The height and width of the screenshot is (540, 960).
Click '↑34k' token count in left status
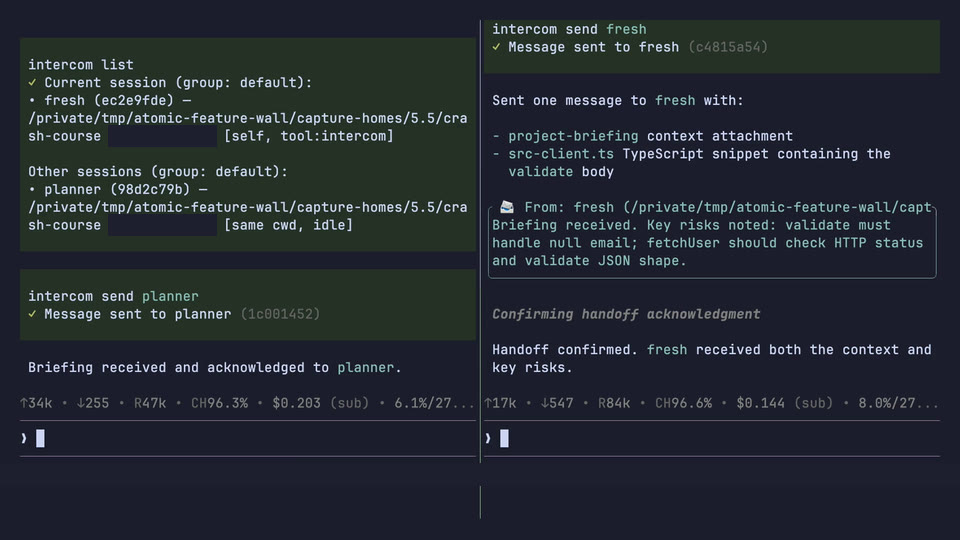coord(36,403)
